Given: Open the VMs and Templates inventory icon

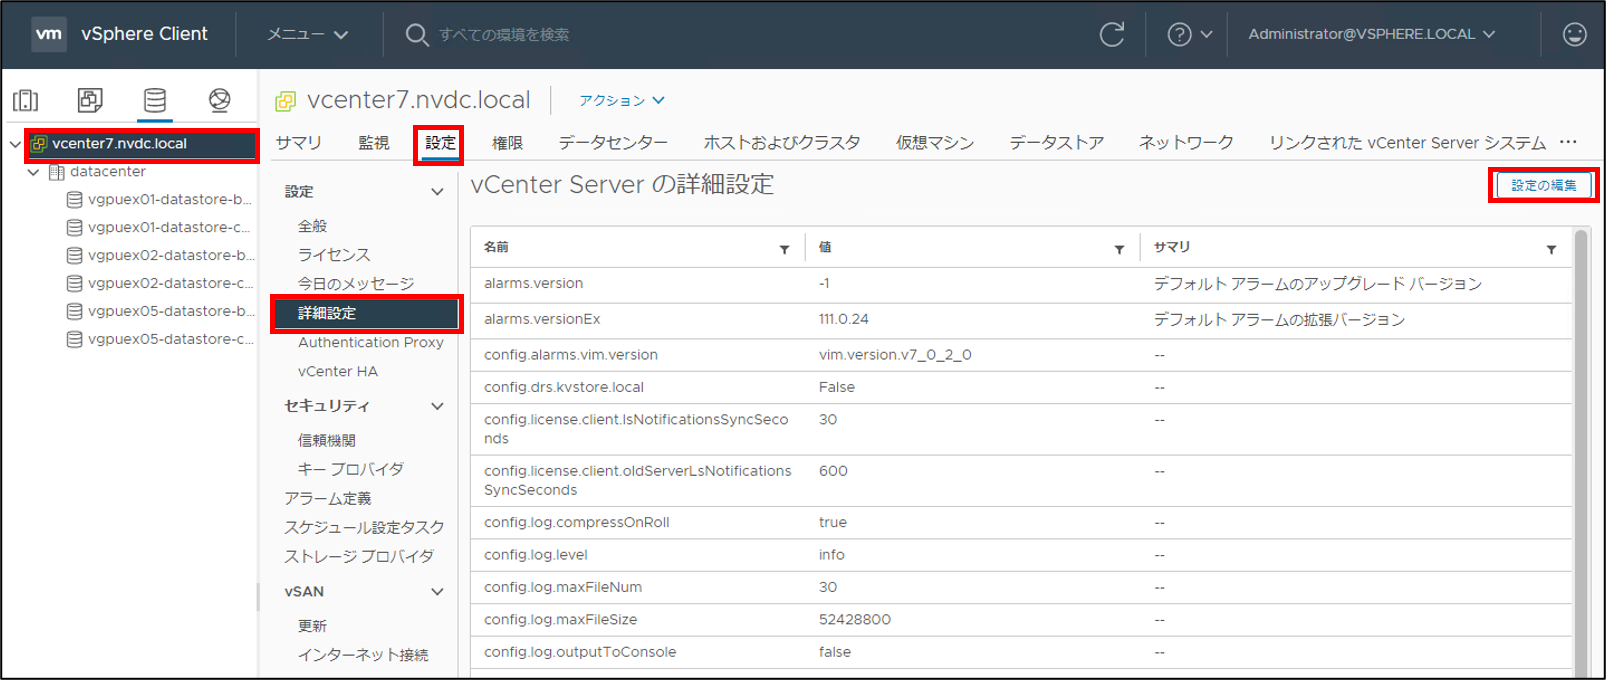Looking at the screenshot, I should pos(90,100).
